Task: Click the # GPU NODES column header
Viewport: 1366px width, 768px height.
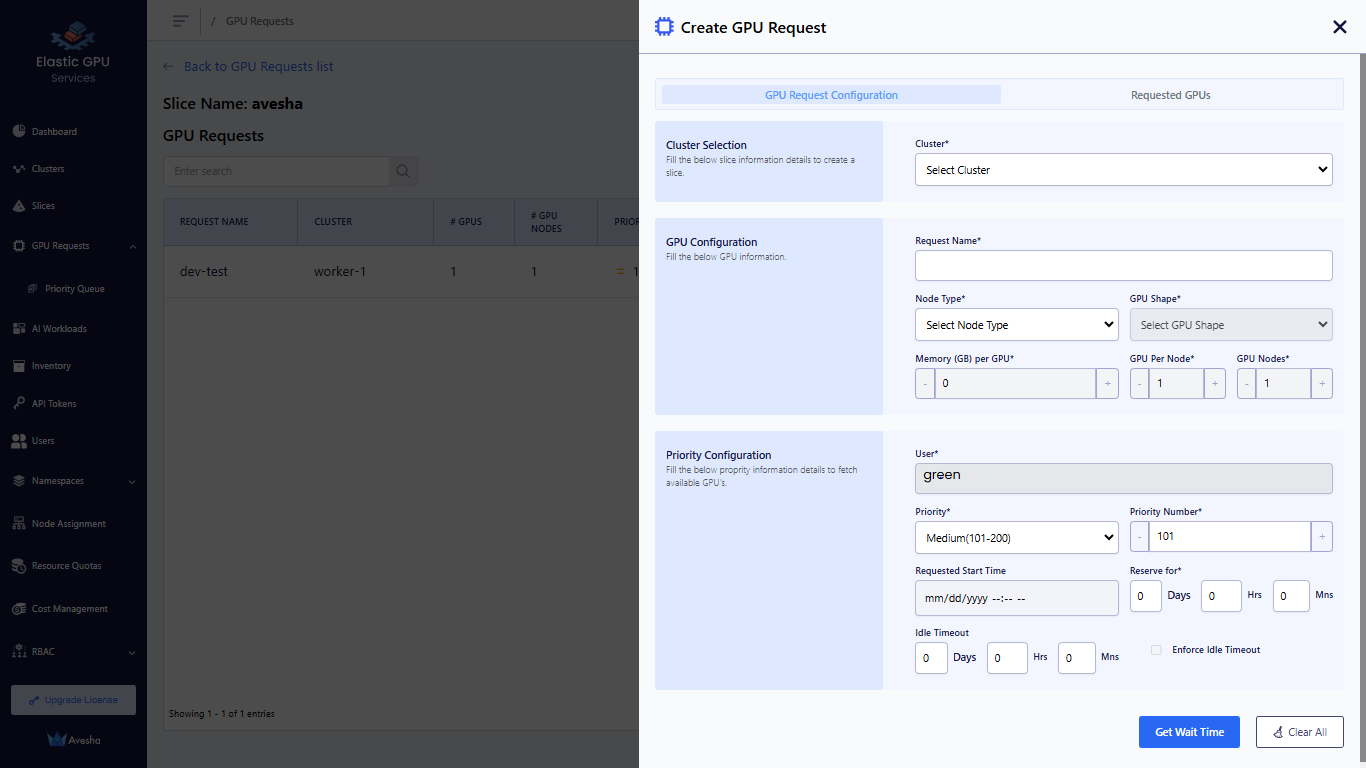Action: point(557,222)
